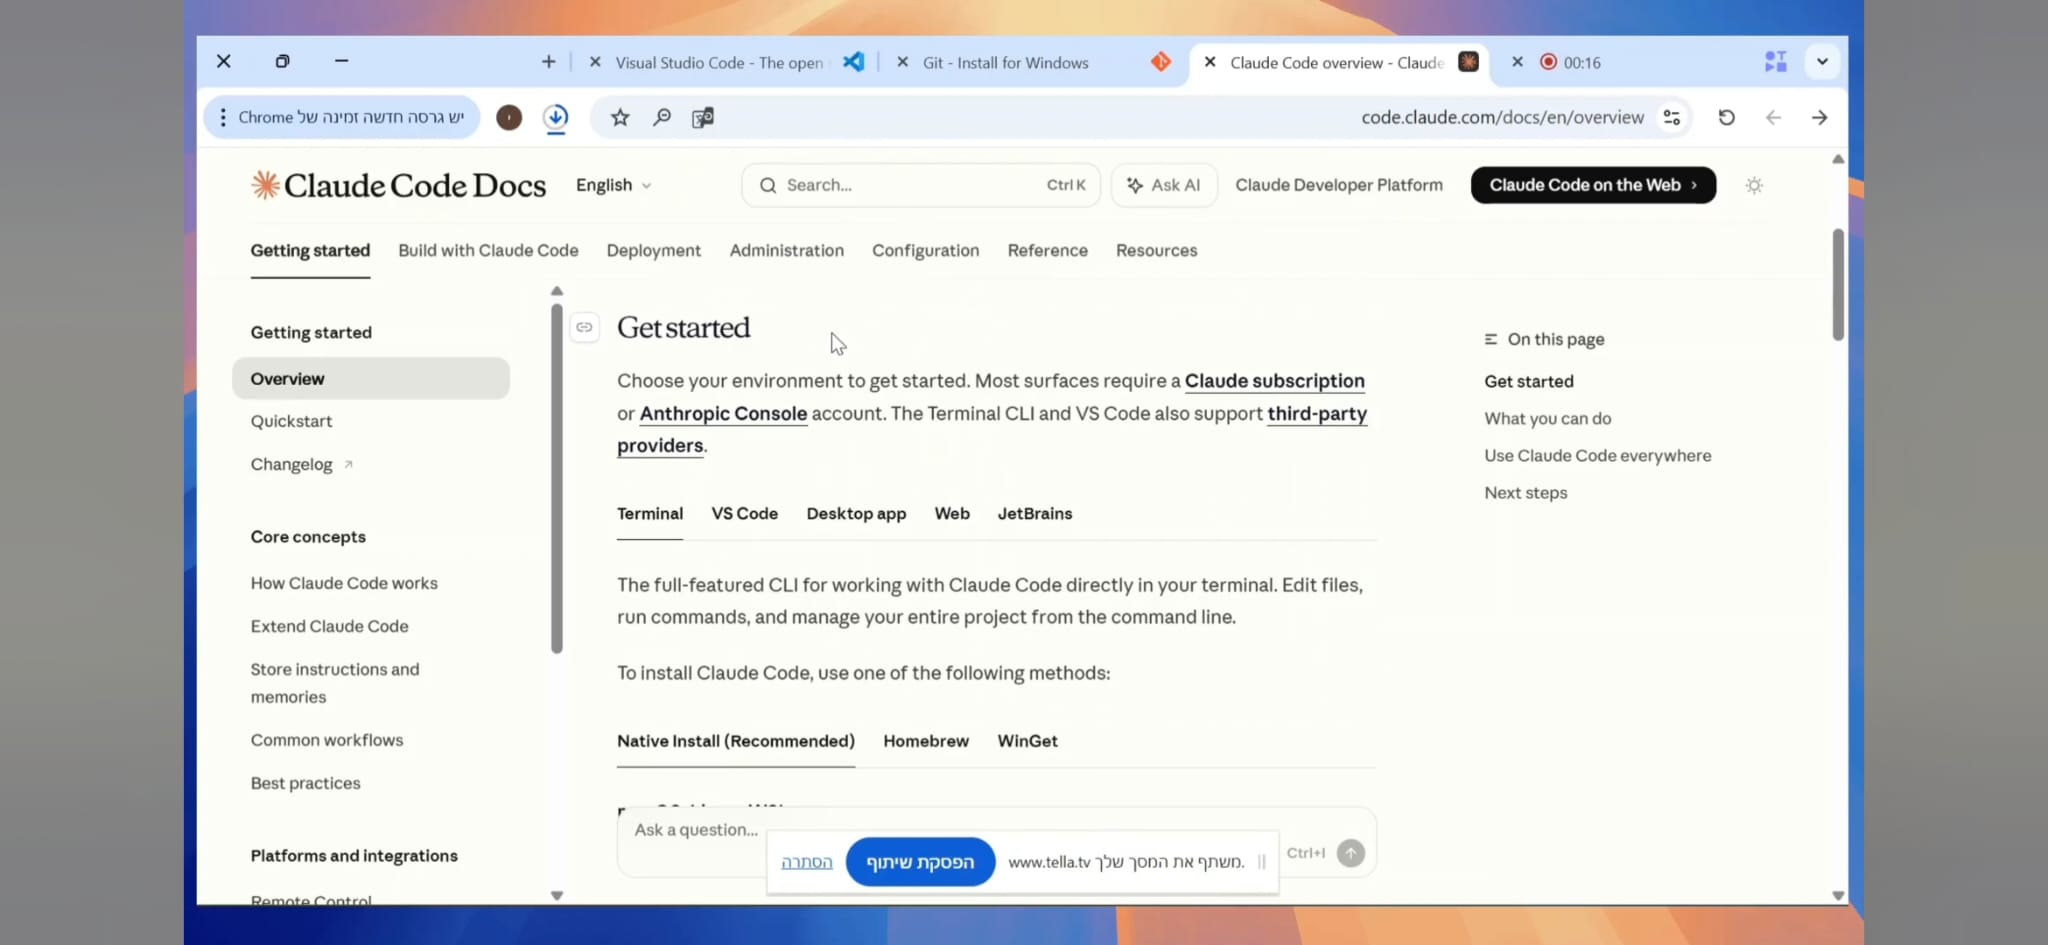This screenshot has height=945, width=2048.
Task: Click the translate page icon in address bar
Action: [703, 118]
